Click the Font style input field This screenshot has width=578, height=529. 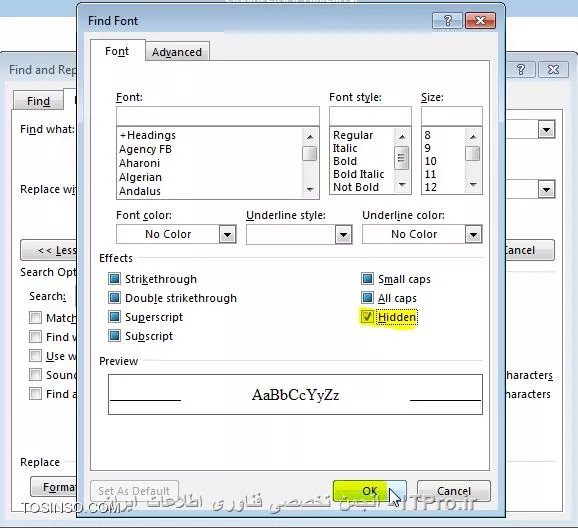pos(370,116)
